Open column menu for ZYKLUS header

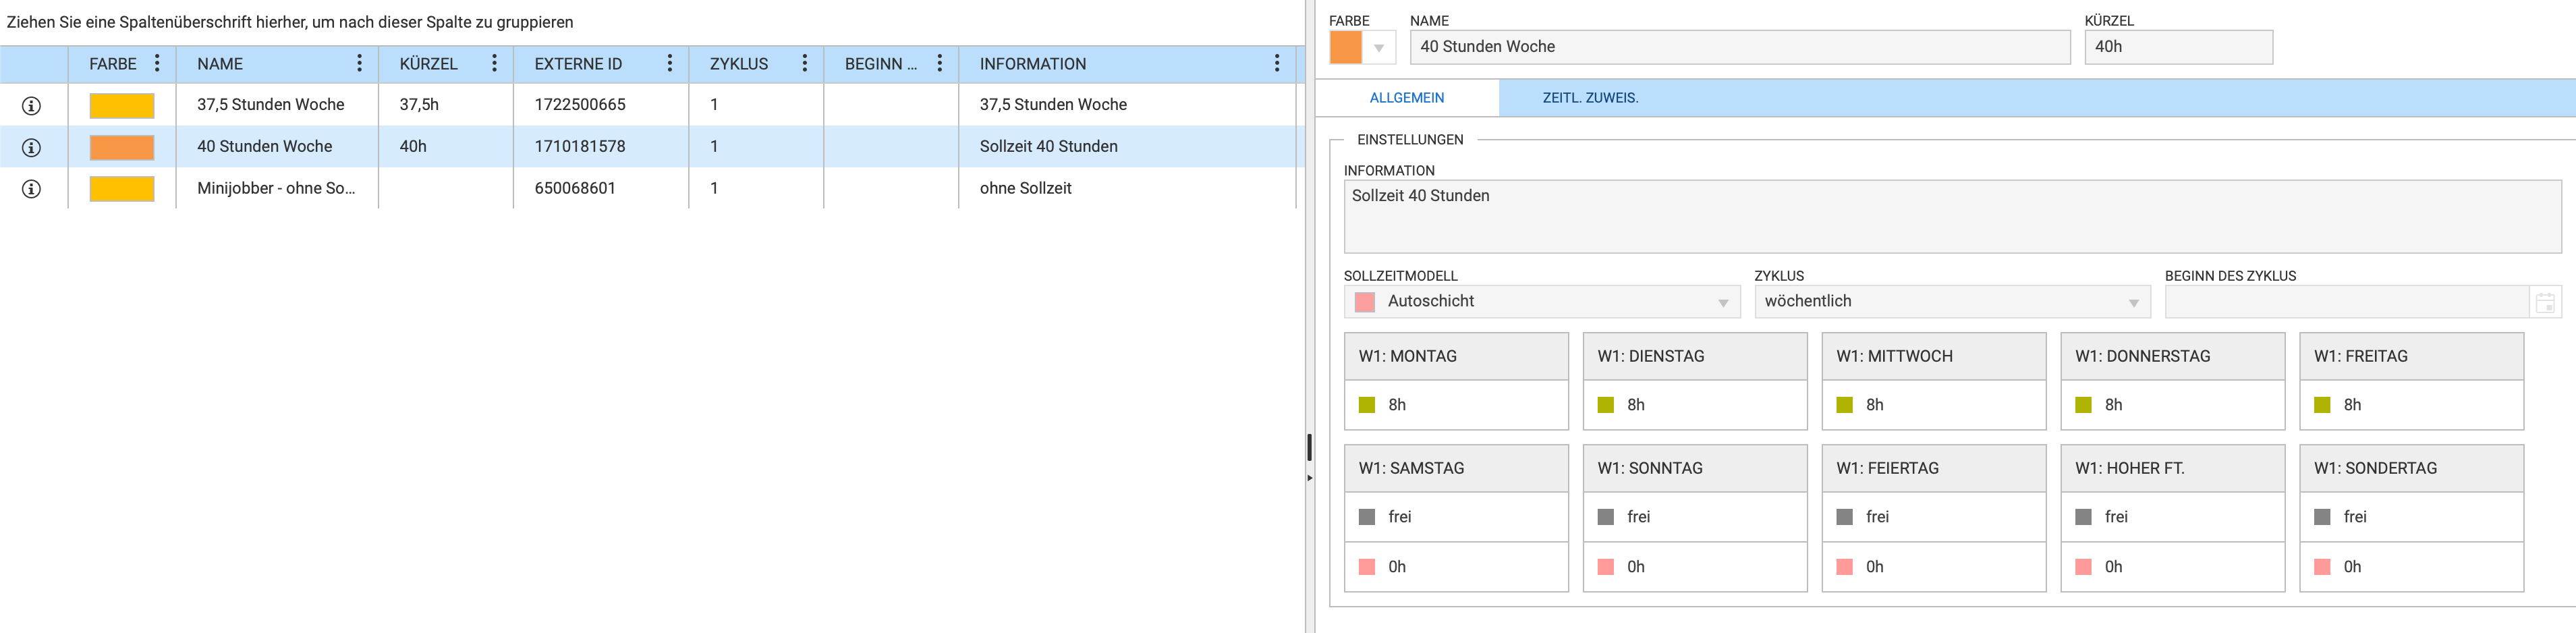pos(804,64)
